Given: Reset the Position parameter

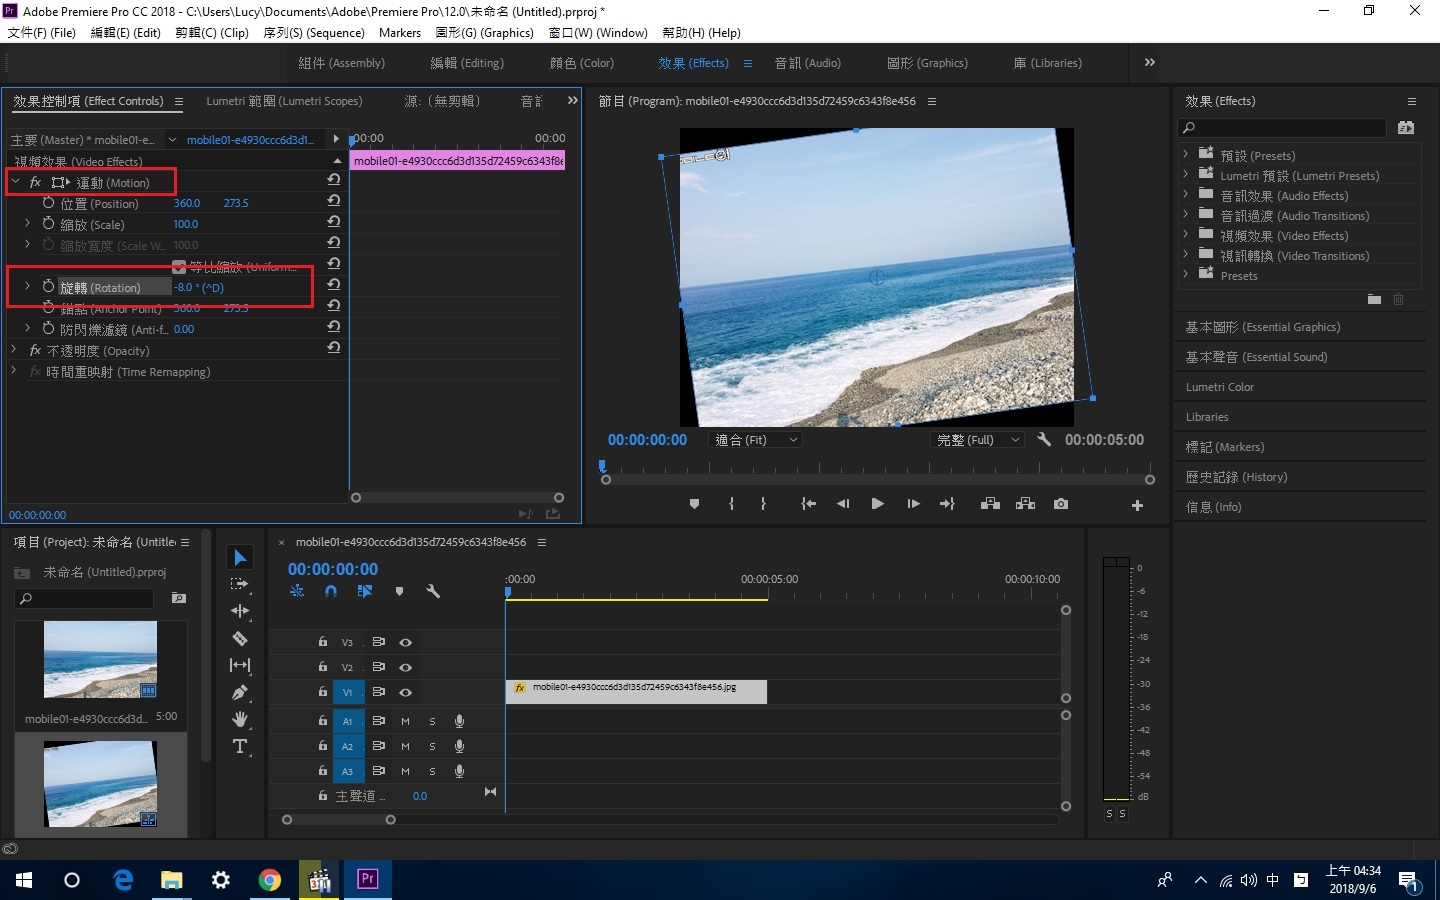Looking at the screenshot, I should pos(334,201).
